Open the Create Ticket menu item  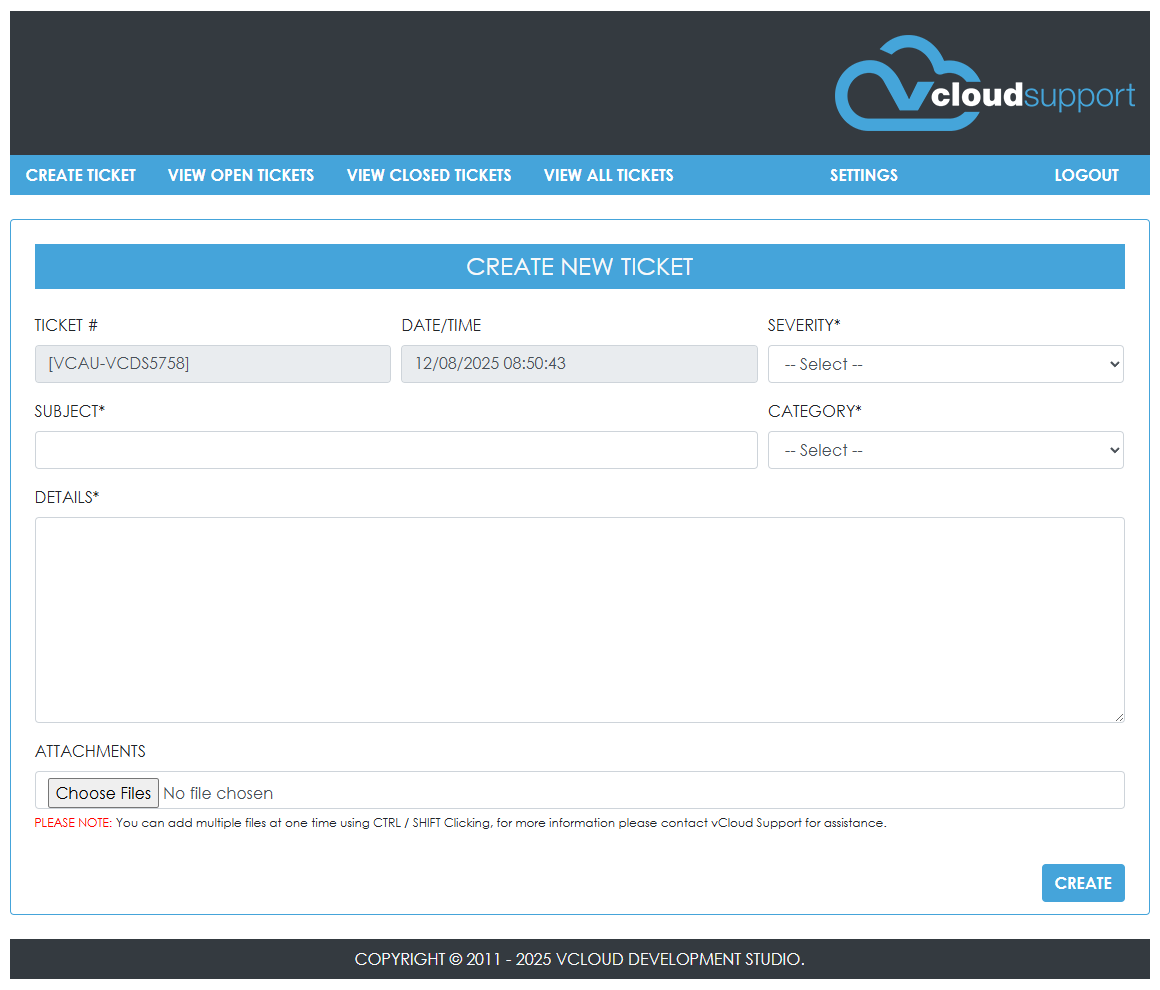81,175
